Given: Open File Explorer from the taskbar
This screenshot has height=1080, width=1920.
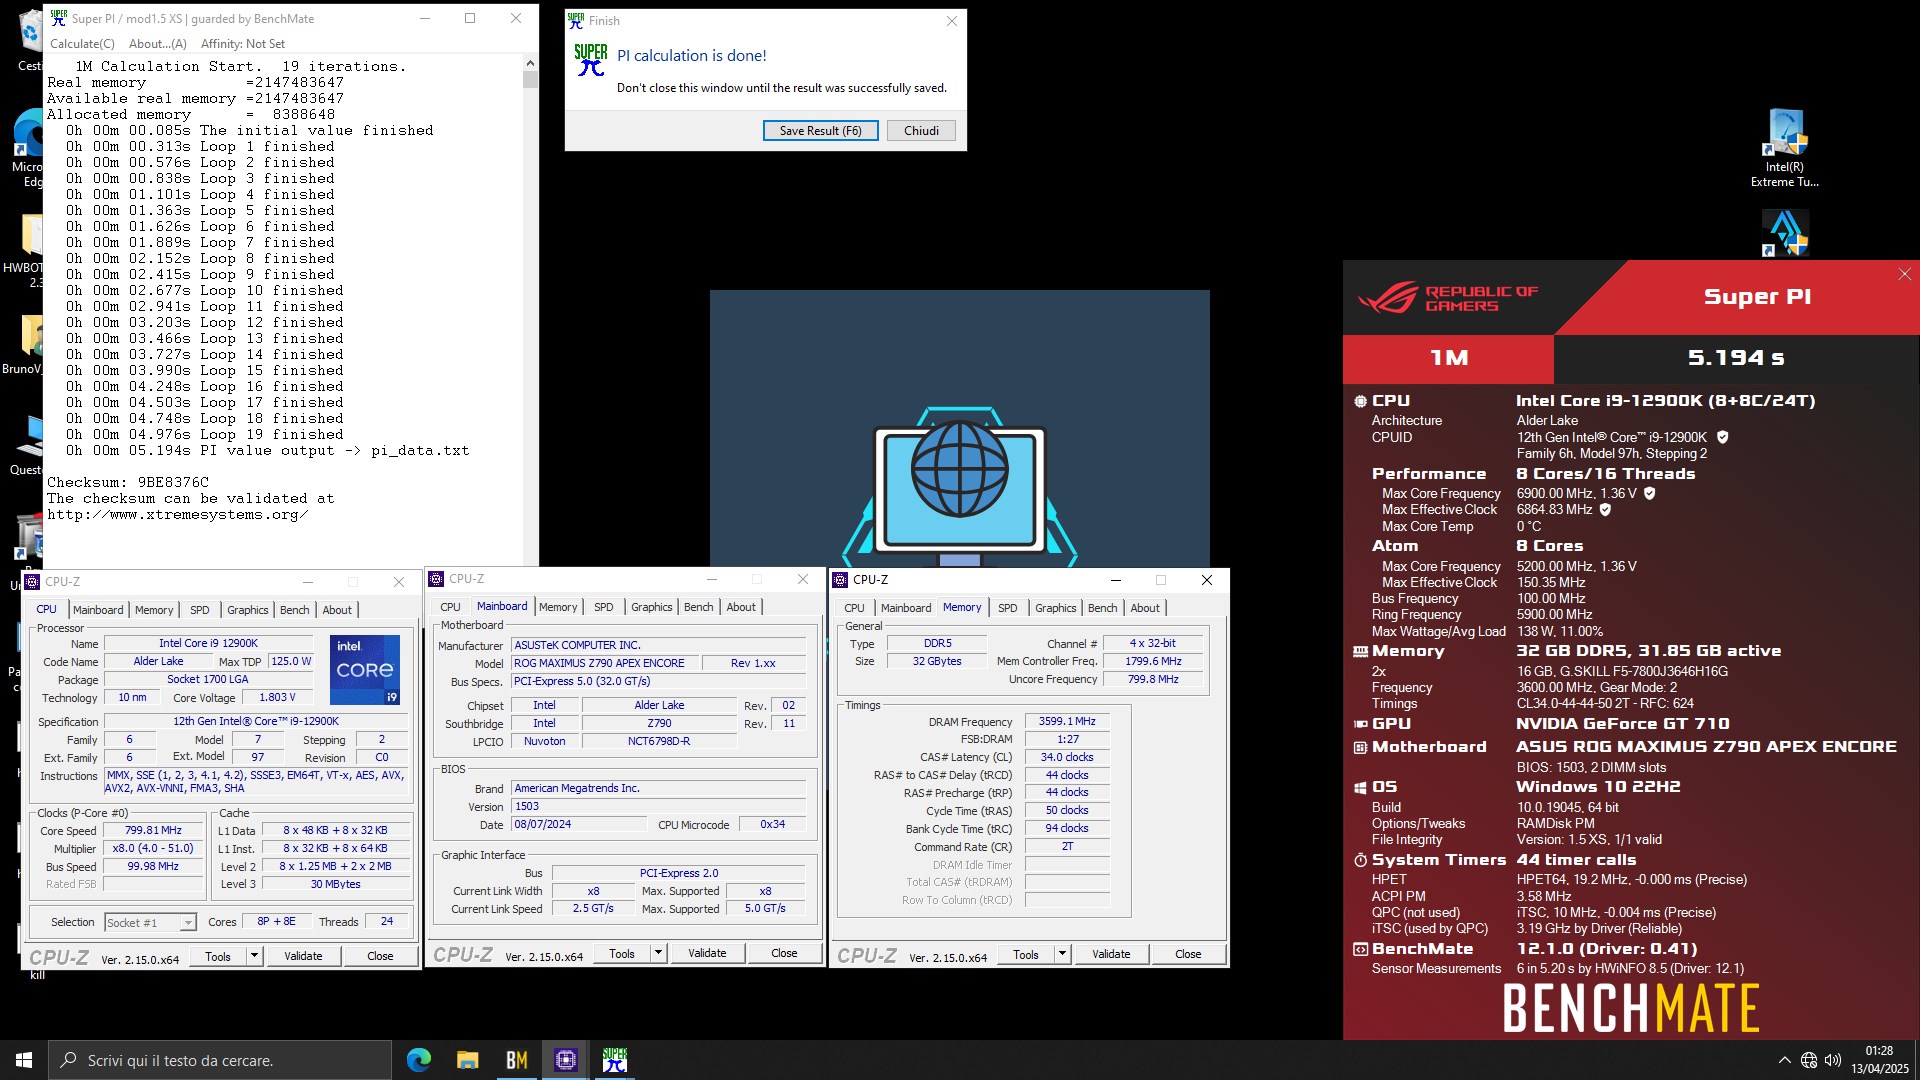Looking at the screenshot, I should tap(467, 1060).
